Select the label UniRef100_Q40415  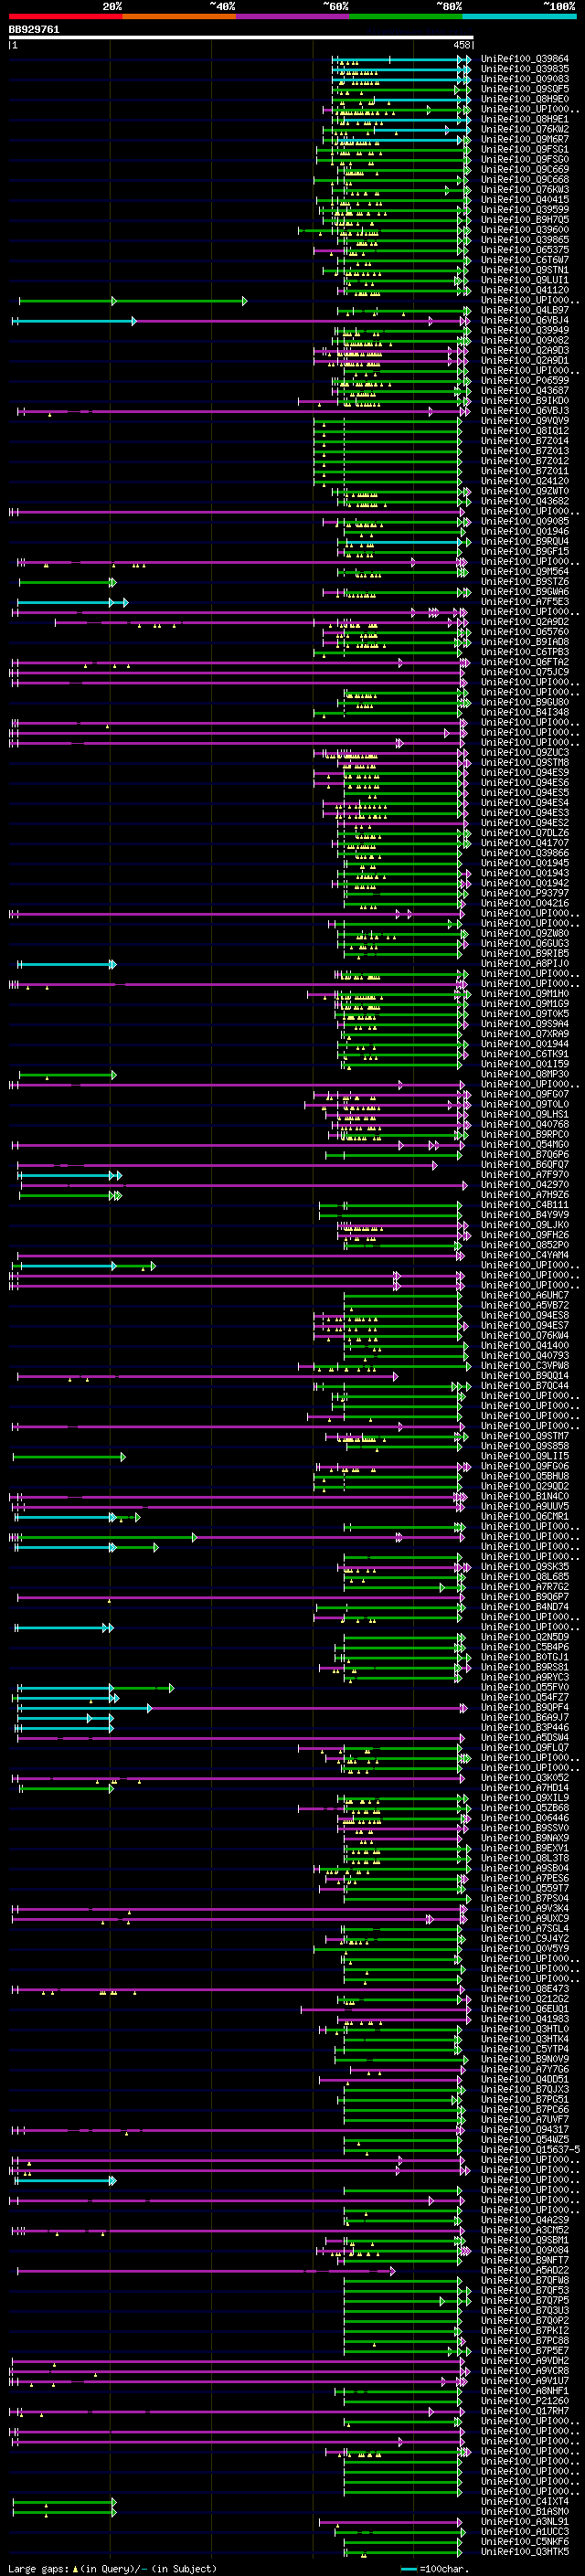click(525, 199)
